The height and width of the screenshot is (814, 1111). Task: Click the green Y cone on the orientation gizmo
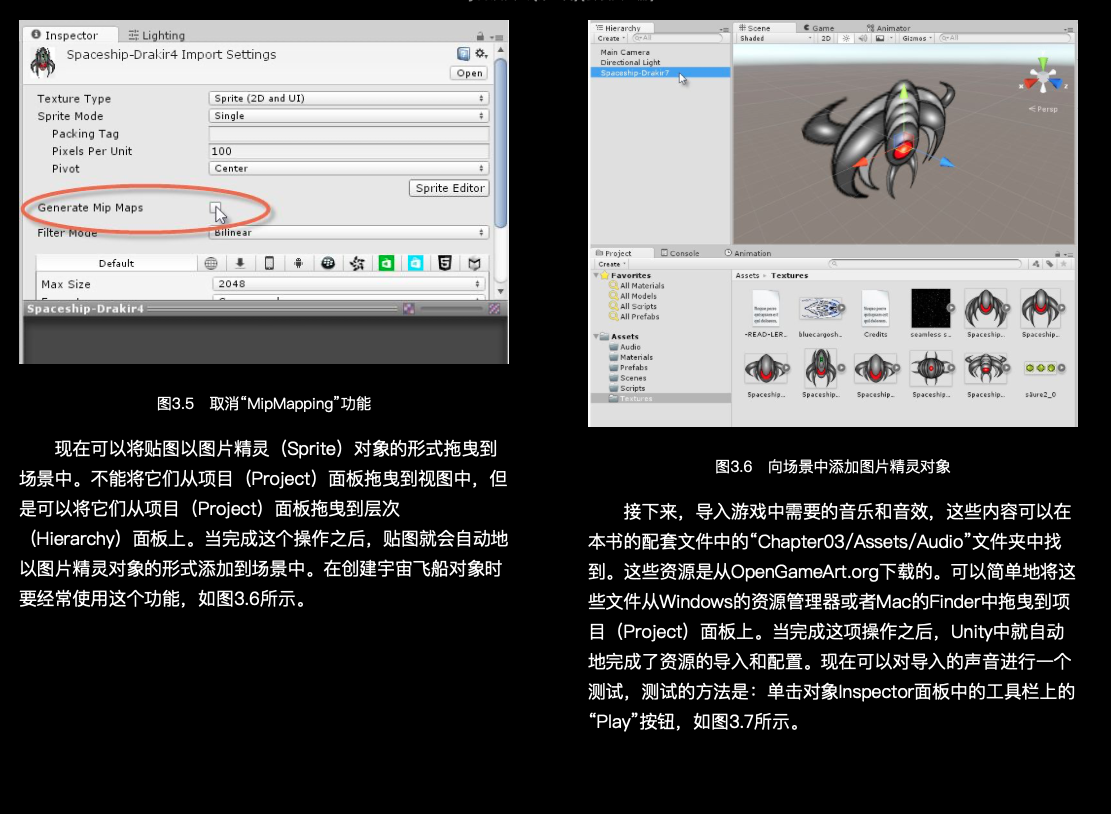1043,63
